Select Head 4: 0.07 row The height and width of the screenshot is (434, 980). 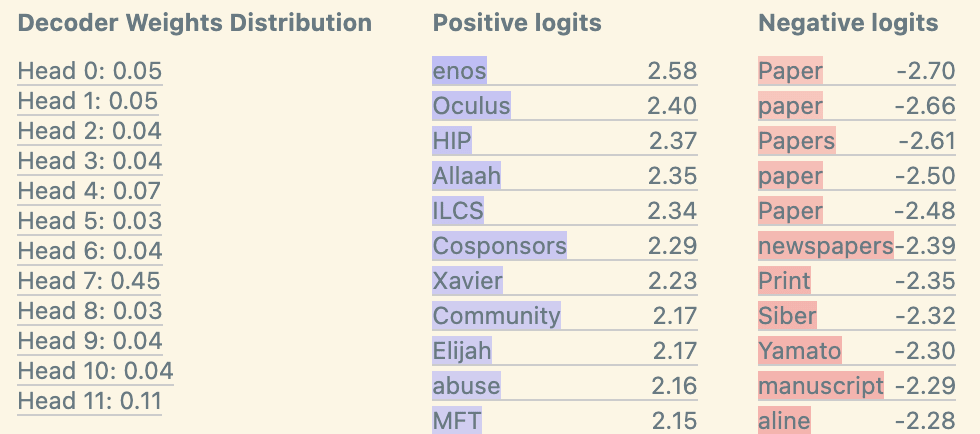point(89,191)
